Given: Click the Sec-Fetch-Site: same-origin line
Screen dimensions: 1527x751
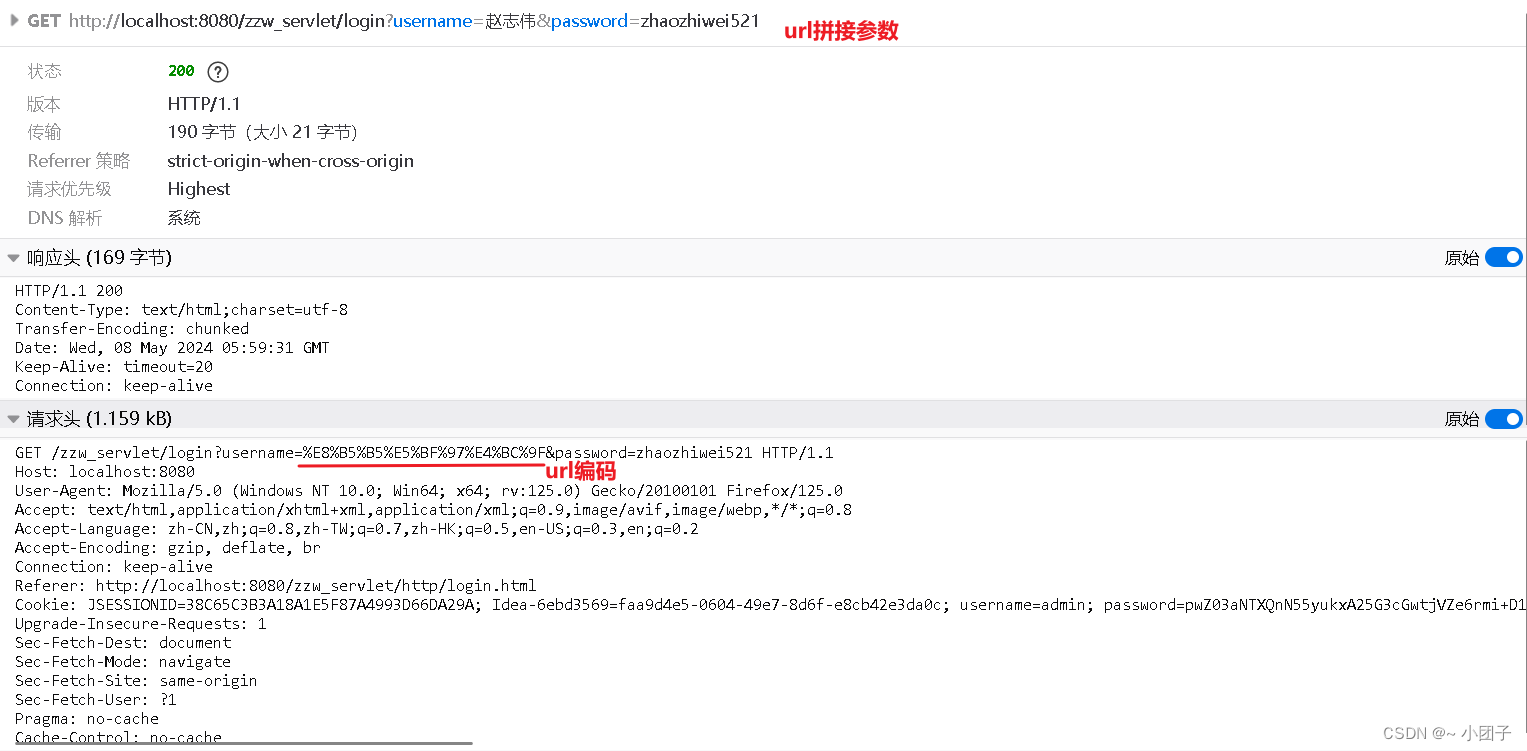Looking at the screenshot, I should [136, 681].
